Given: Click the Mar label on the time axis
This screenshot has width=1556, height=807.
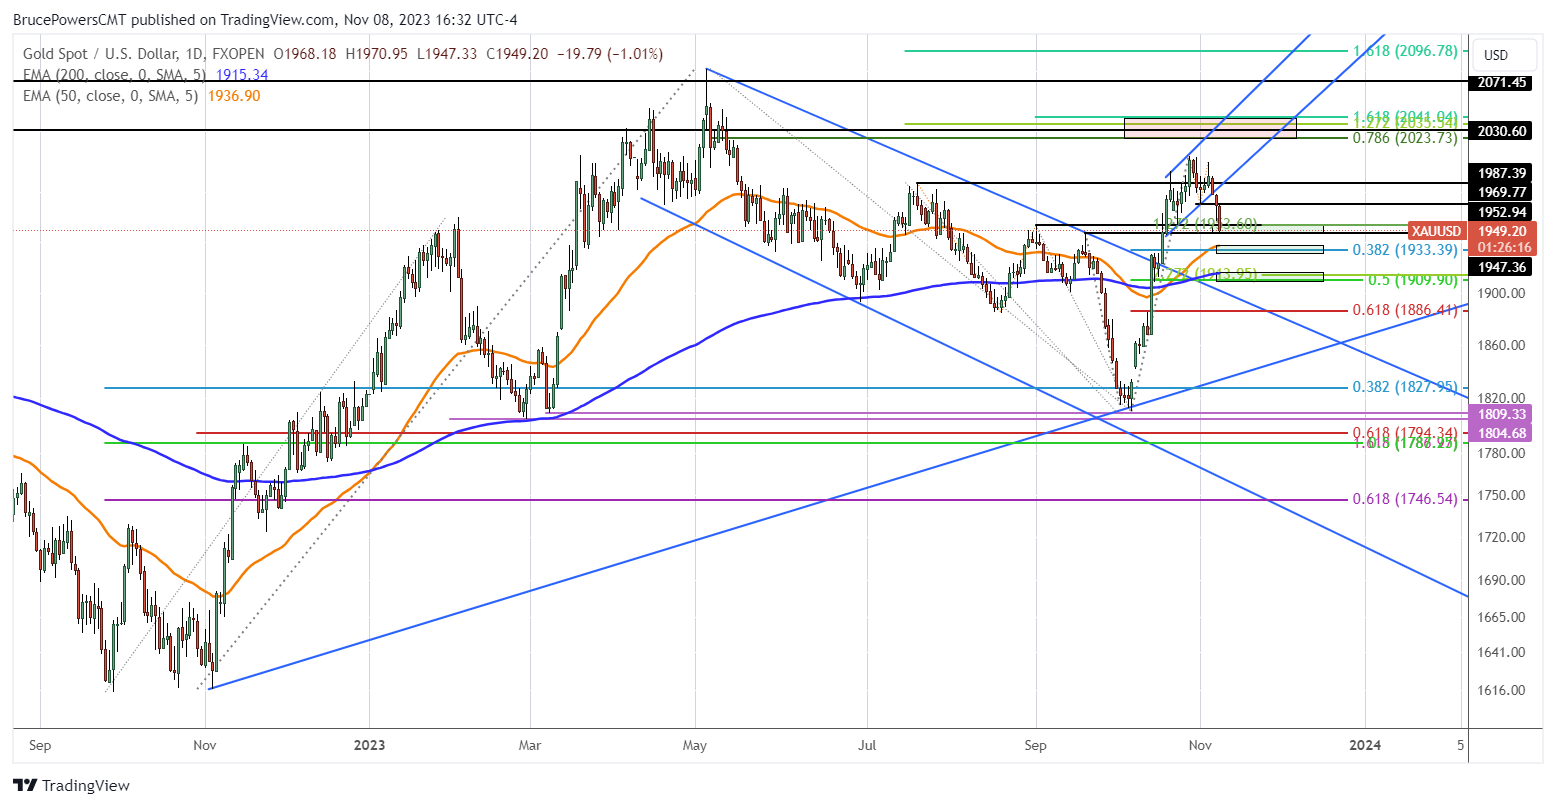Looking at the screenshot, I should pyautogui.click(x=531, y=745).
